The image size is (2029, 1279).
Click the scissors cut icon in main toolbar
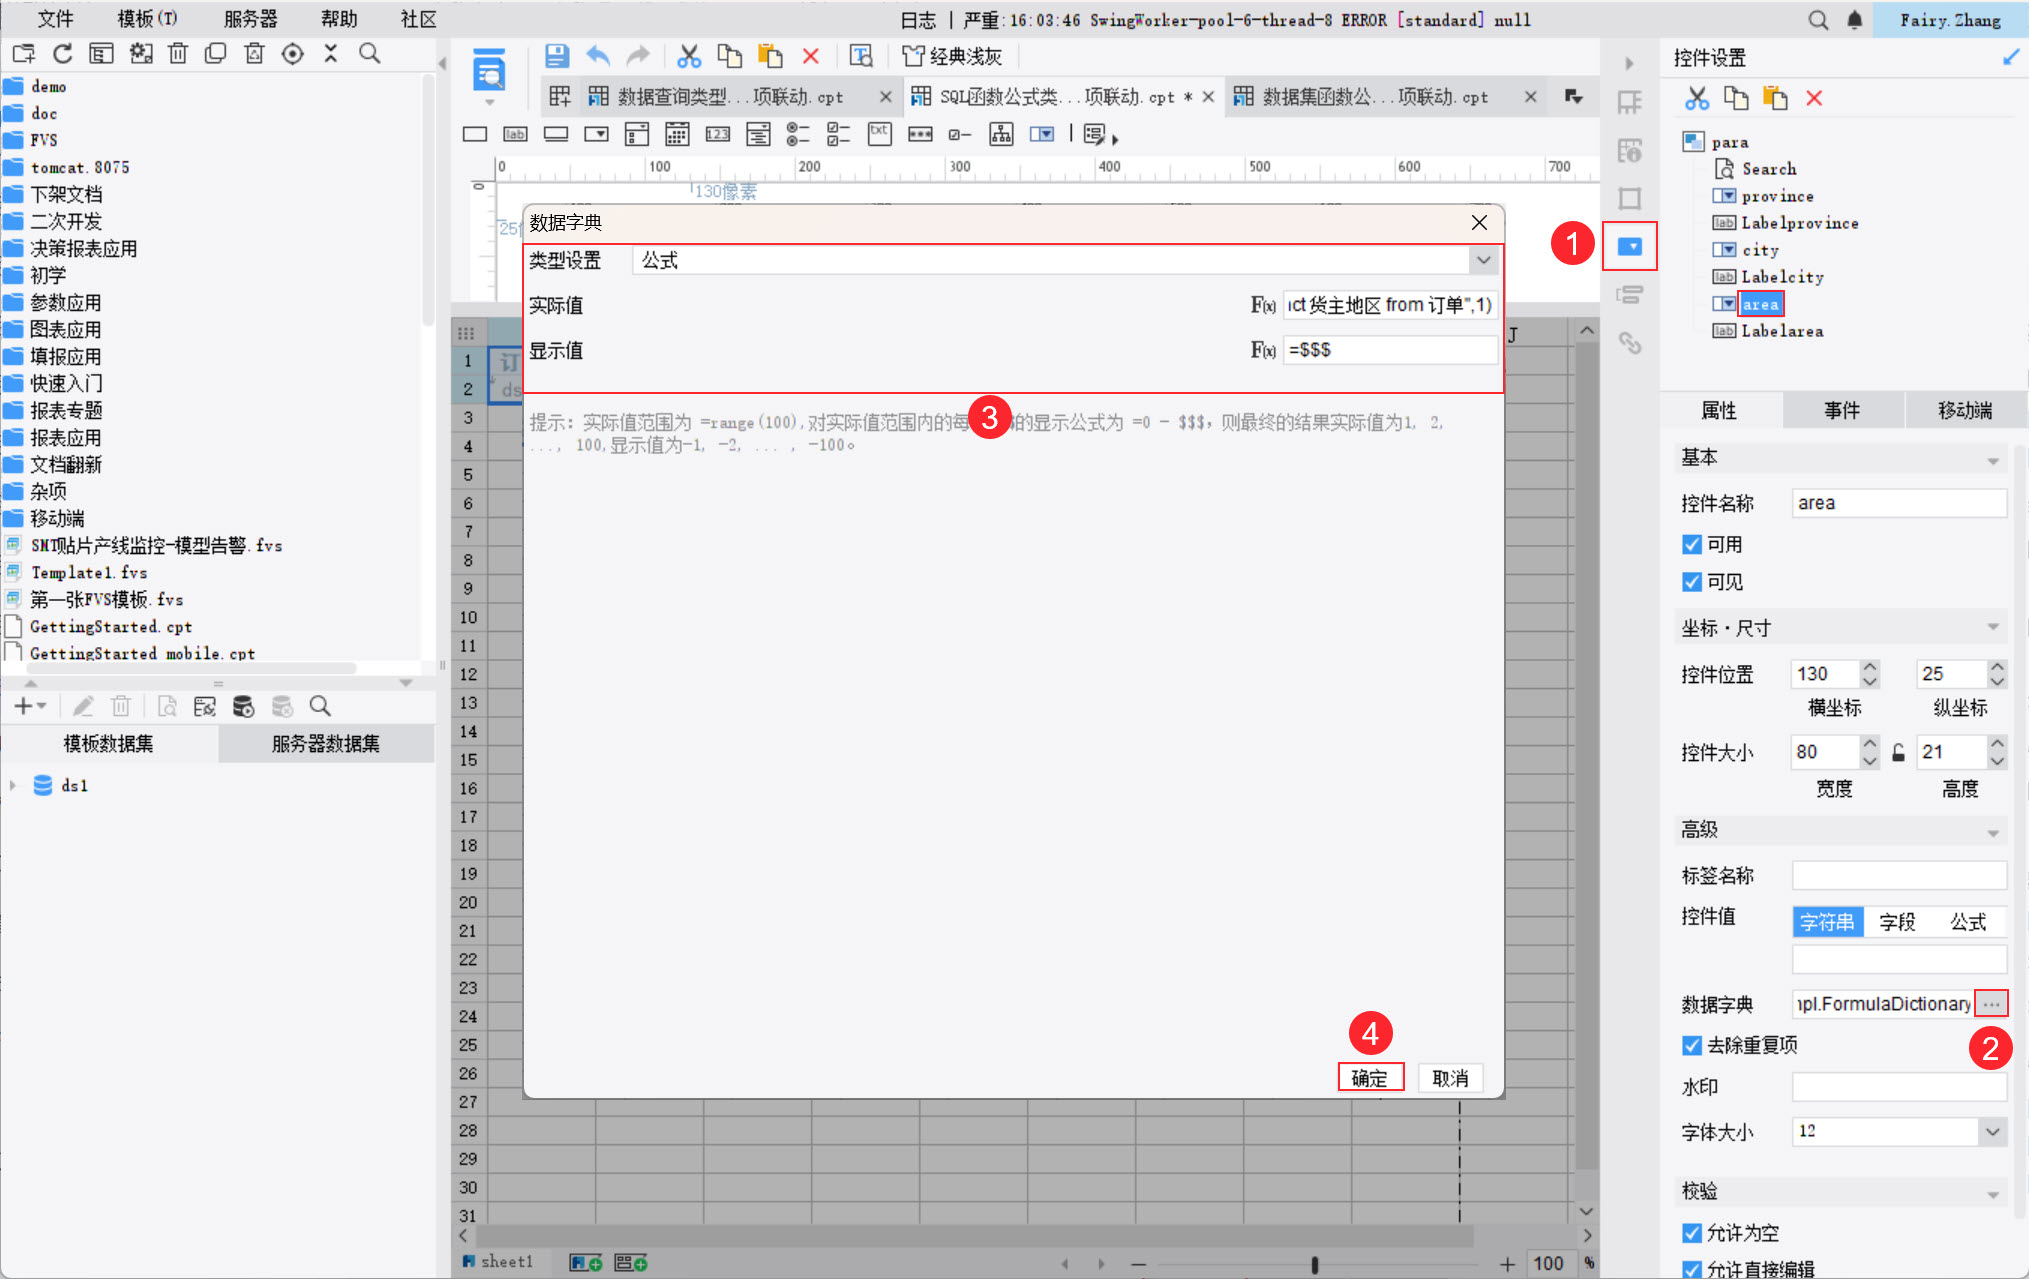pyautogui.click(x=688, y=56)
